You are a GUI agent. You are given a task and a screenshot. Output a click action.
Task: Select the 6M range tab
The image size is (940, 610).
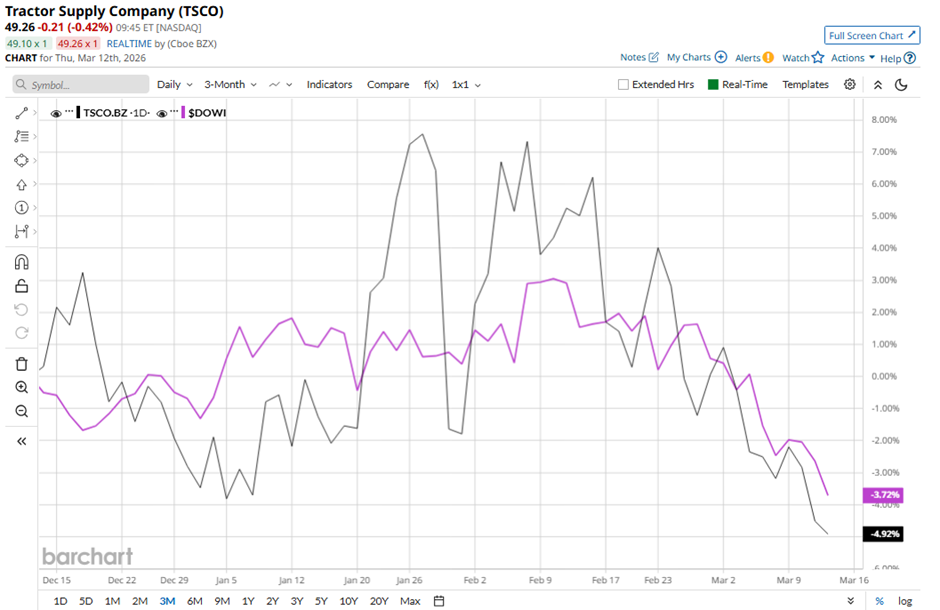click(x=195, y=601)
